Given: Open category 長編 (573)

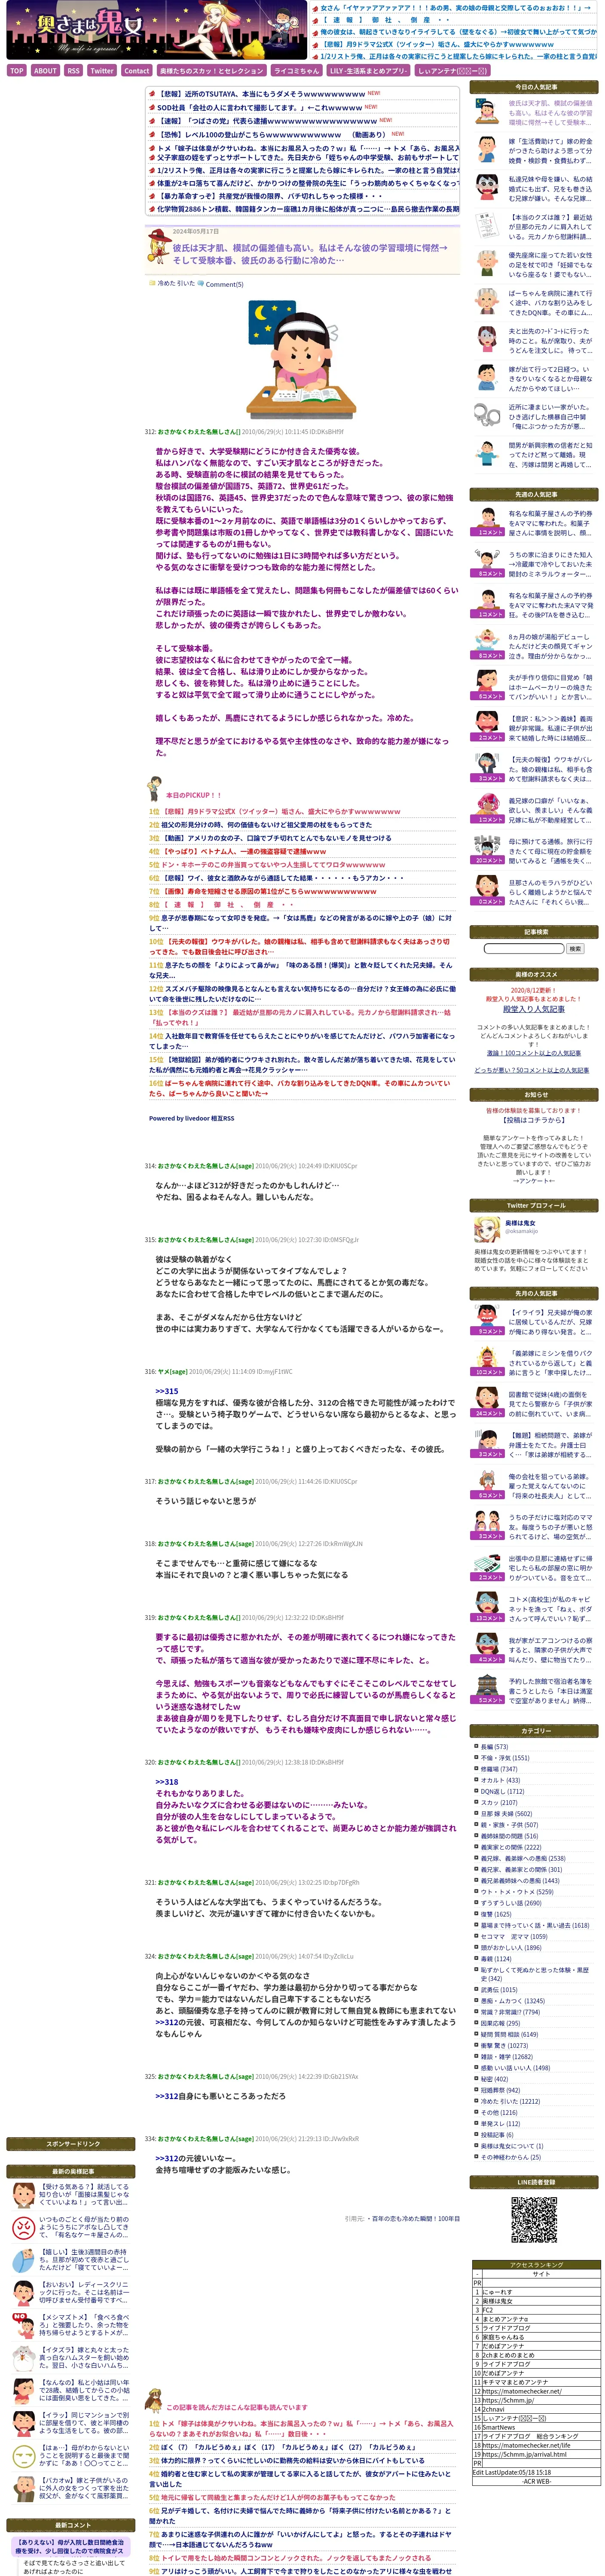Looking at the screenshot, I should pyautogui.click(x=494, y=1747).
